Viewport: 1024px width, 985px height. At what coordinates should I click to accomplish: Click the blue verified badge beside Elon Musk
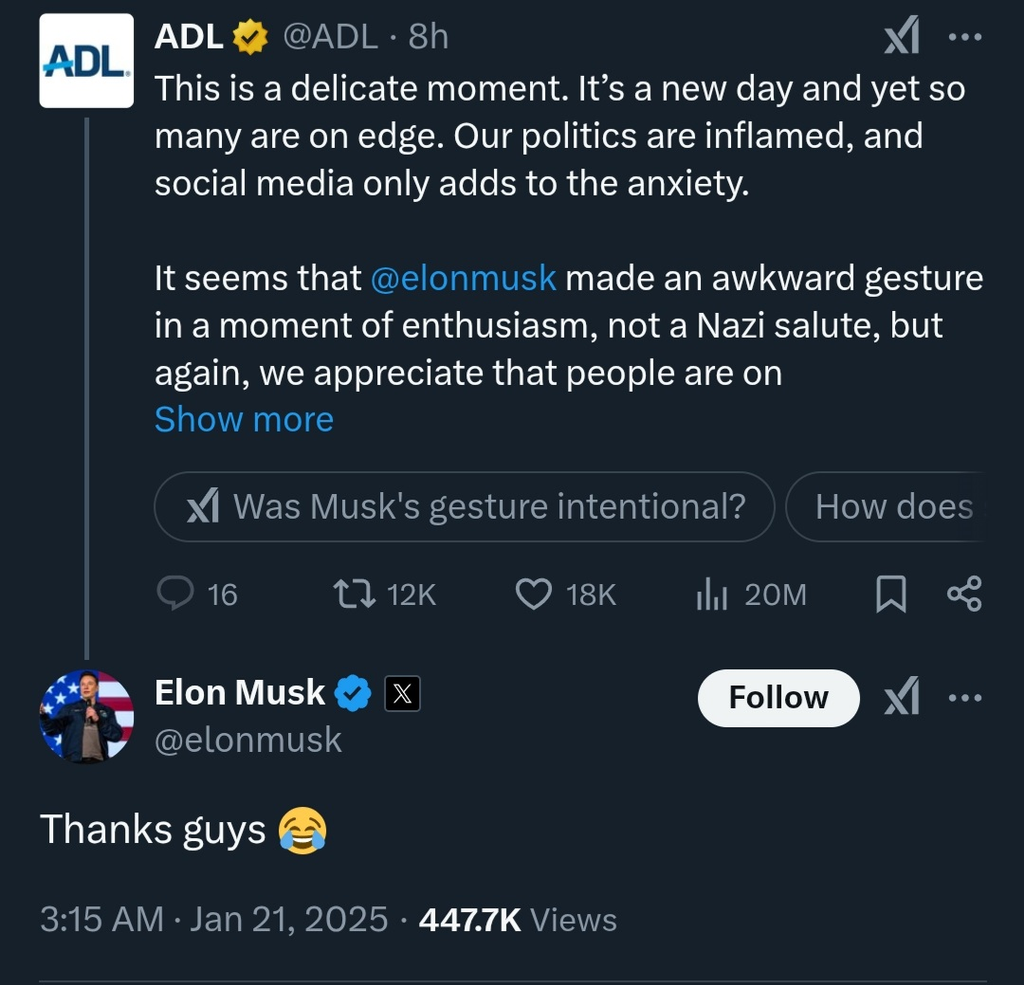pyautogui.click(x=353, y=693)
